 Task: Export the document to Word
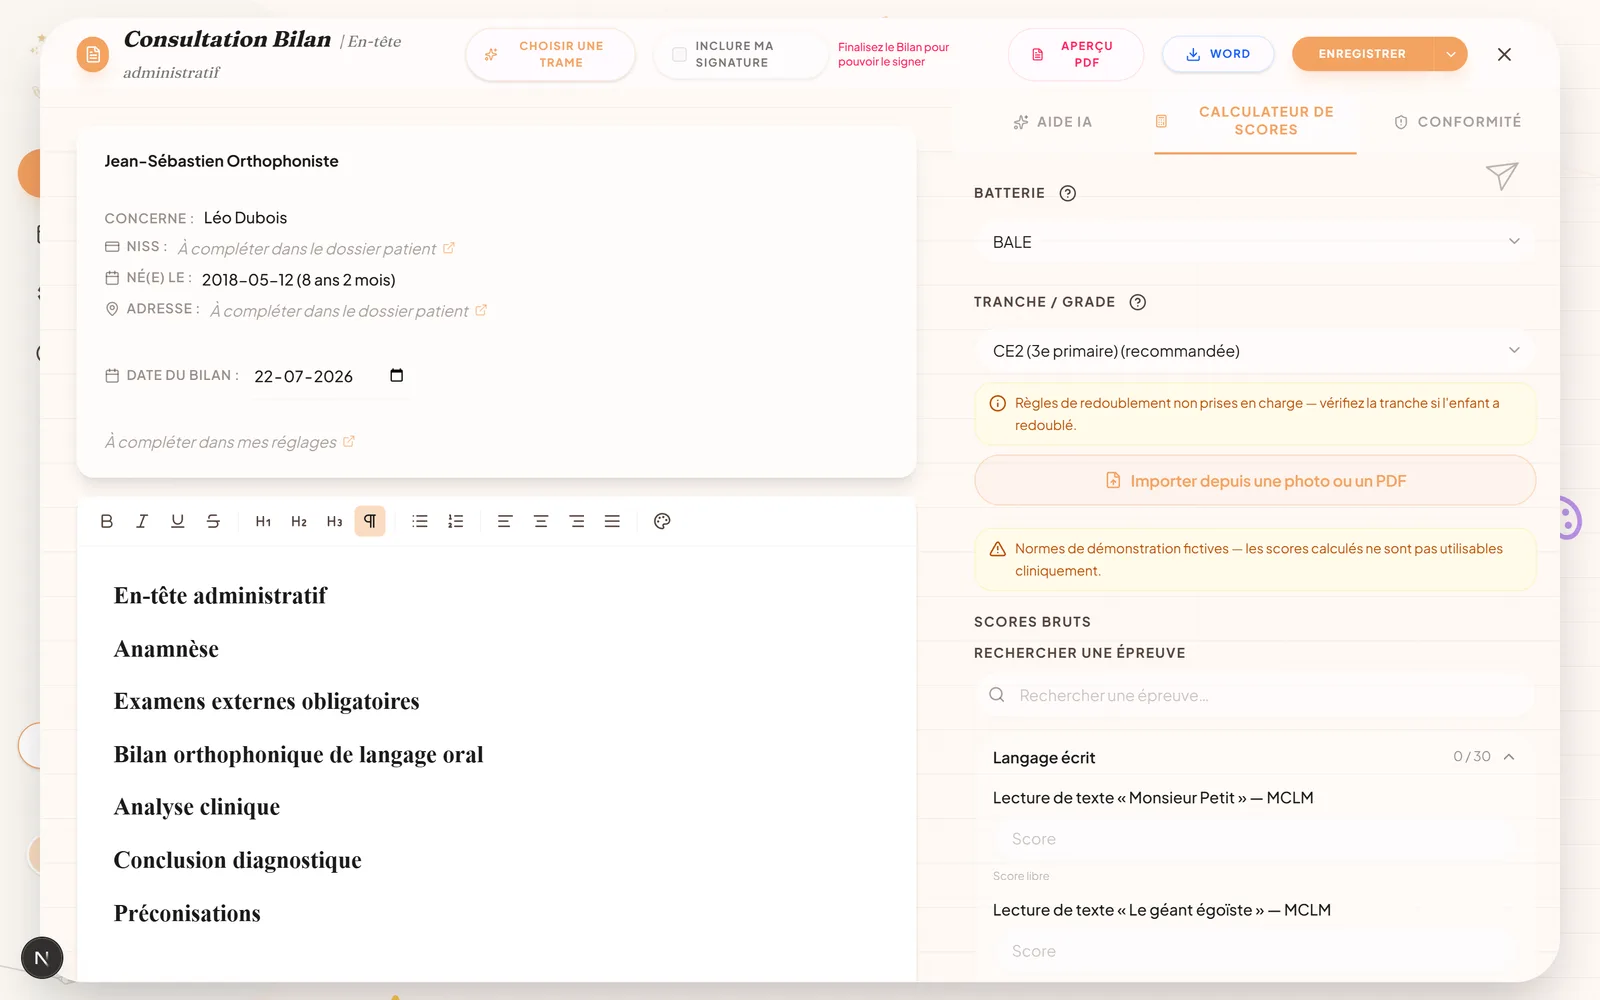[x=1218, y=54]
